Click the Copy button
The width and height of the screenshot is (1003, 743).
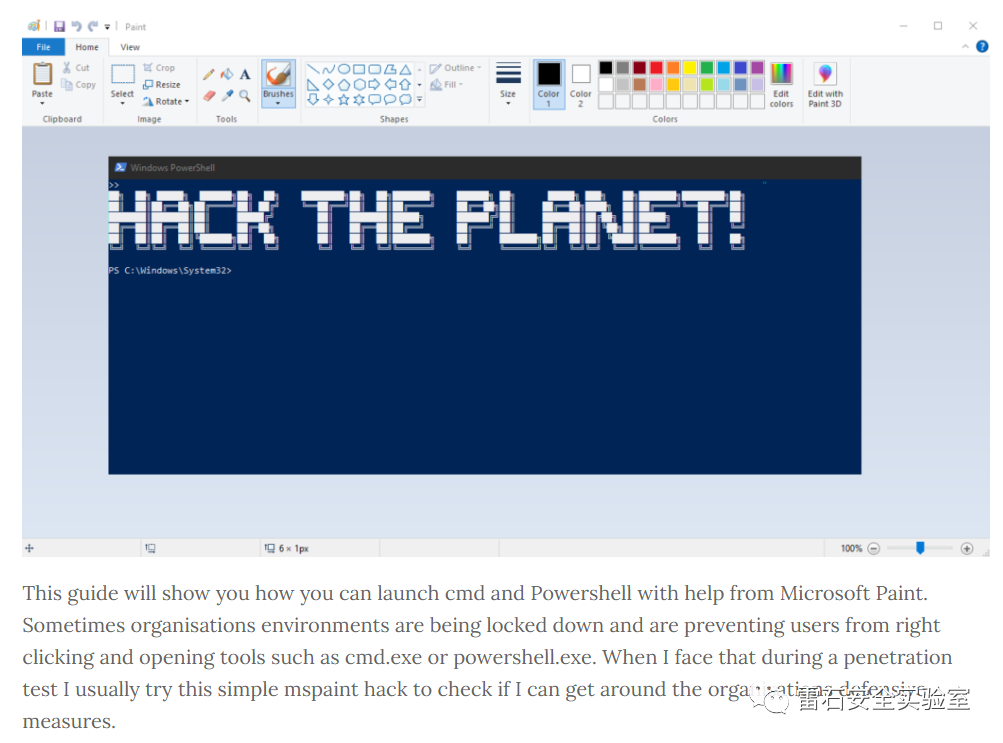[x=79, y=84]
